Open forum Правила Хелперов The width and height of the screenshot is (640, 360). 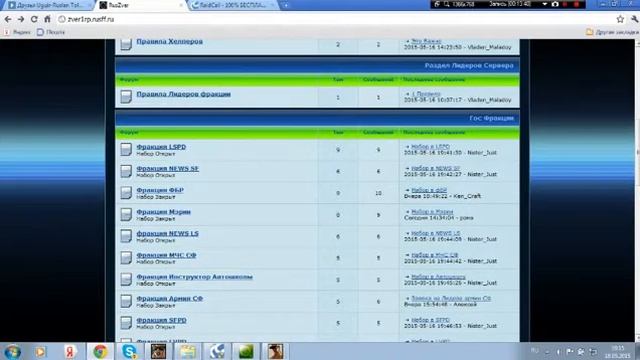(x=169, y=42)
